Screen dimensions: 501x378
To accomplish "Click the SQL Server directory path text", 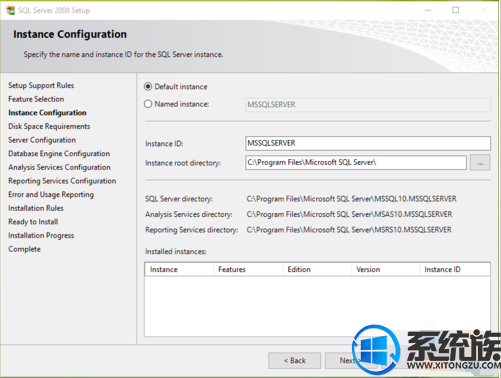I will [x=351, y=199].
